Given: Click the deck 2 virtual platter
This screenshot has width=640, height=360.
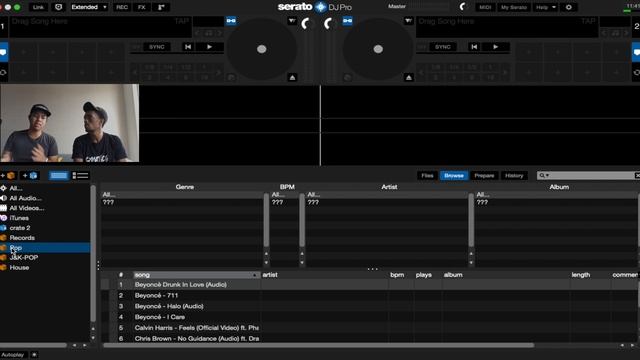Looking at the screenshot, I should 378,49.
